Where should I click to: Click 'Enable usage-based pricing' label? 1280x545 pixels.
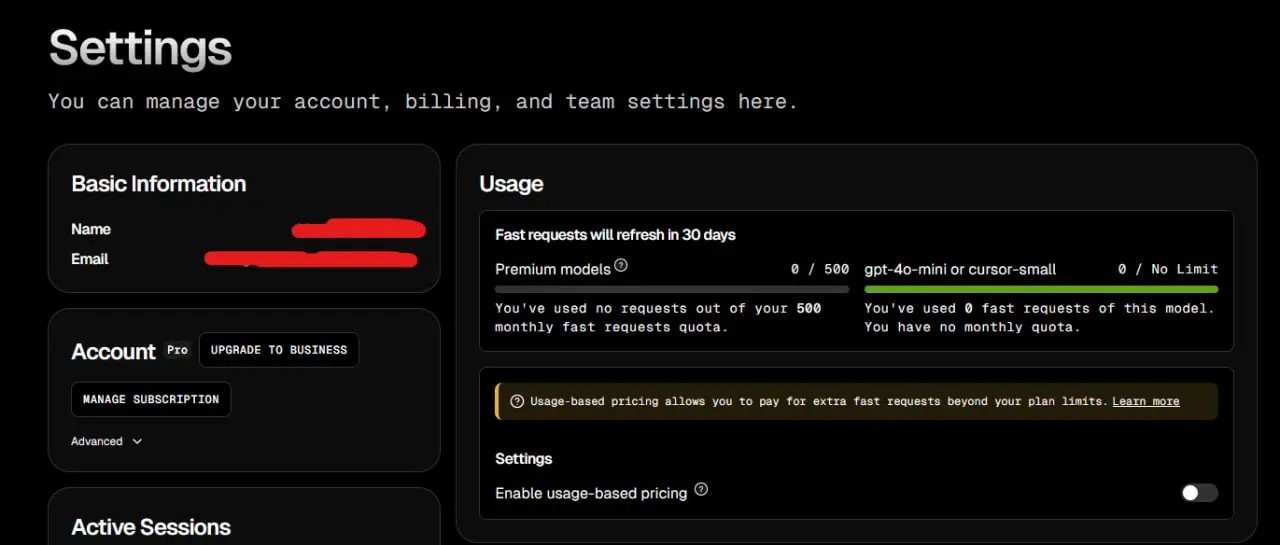[x=591, y=493]
